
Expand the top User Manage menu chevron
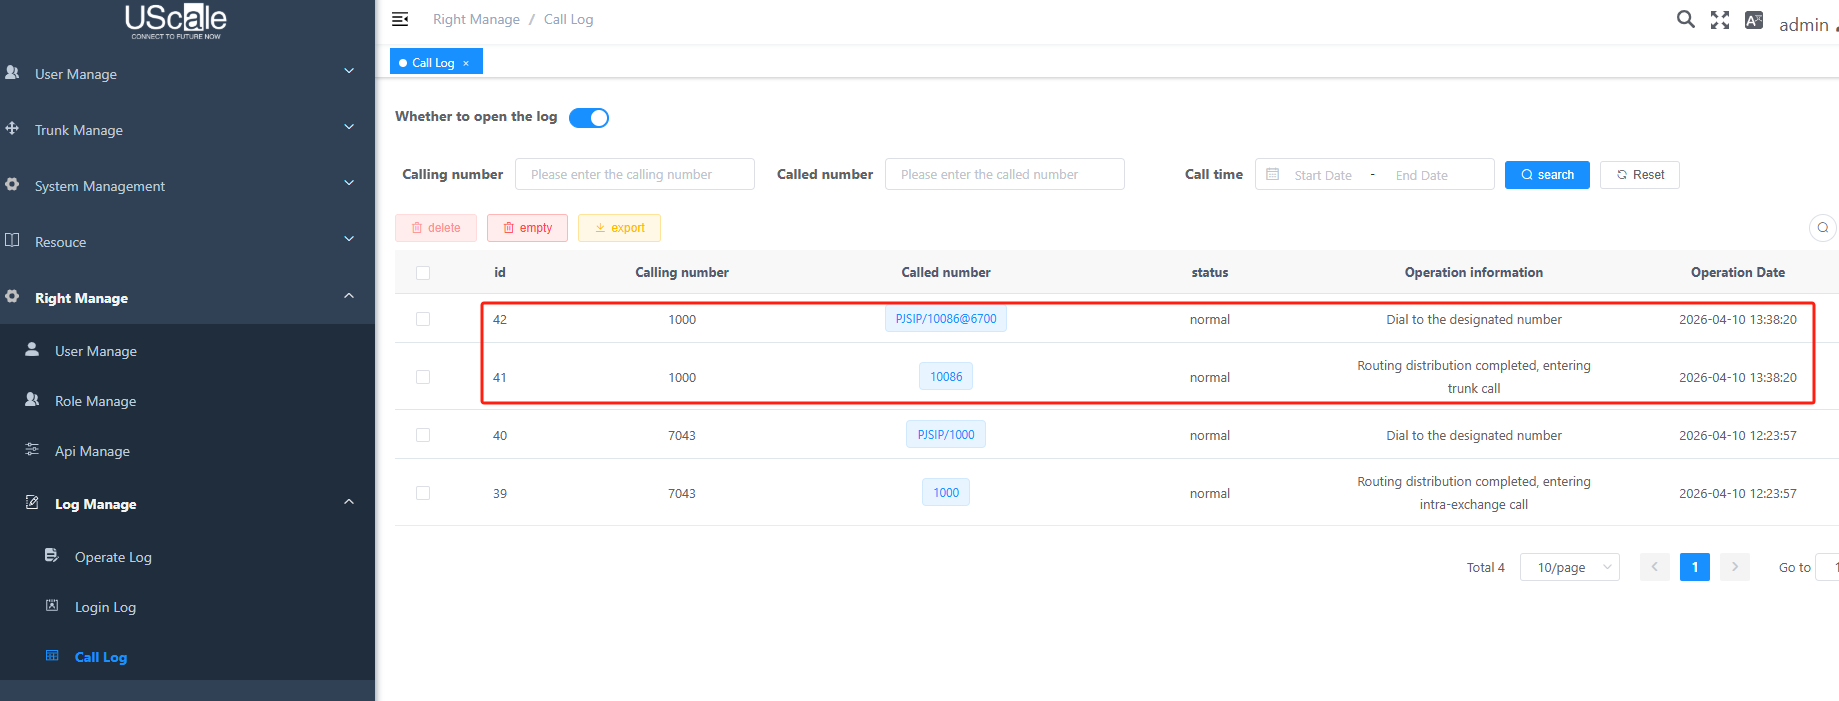(349, 71)
